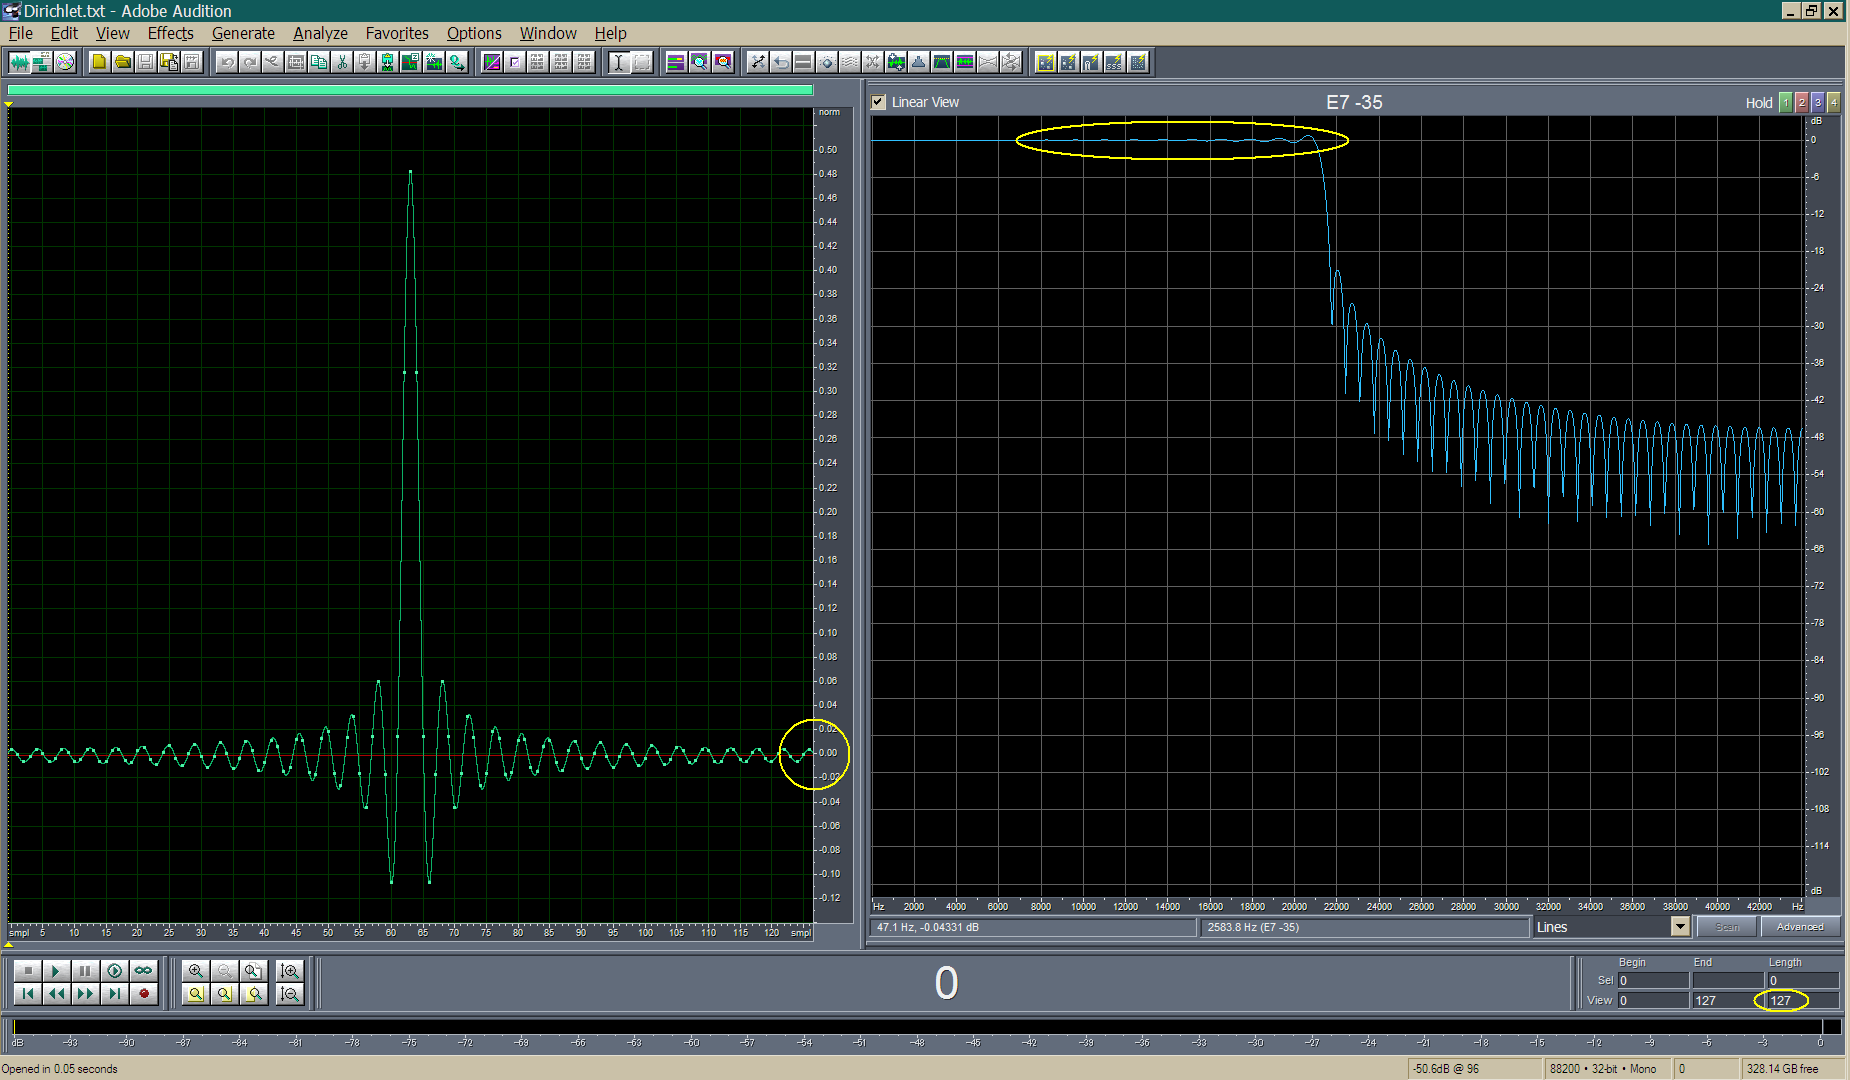1850x1080 pixels.
Task: Click play to end circle button
Action: (x=114, y=971)
